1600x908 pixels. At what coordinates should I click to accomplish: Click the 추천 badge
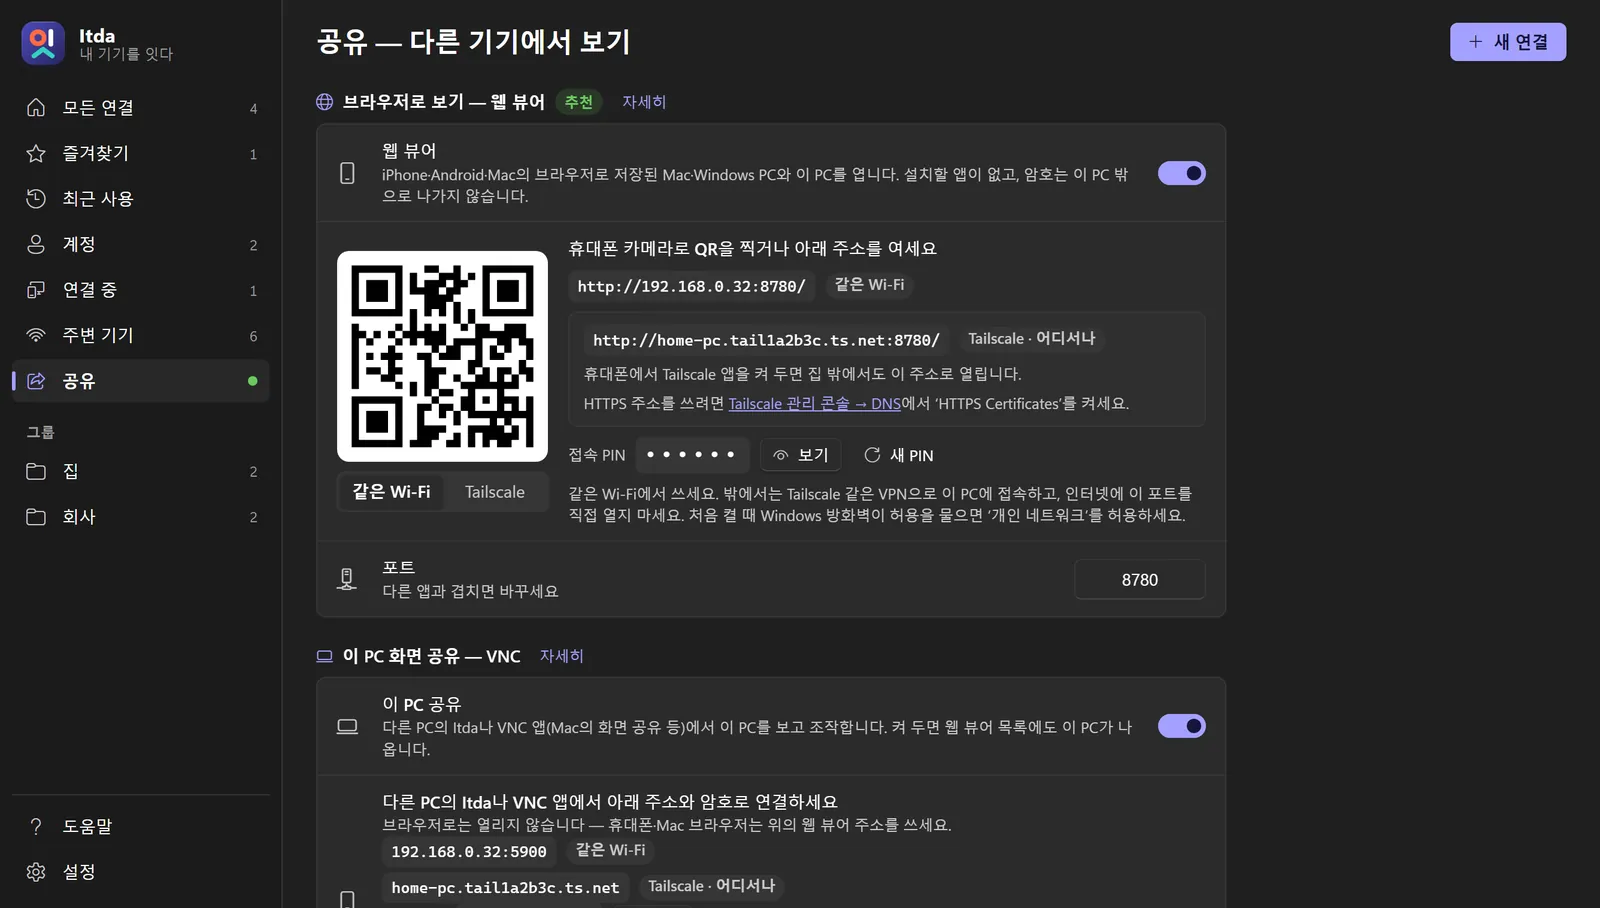pos(579,102)
